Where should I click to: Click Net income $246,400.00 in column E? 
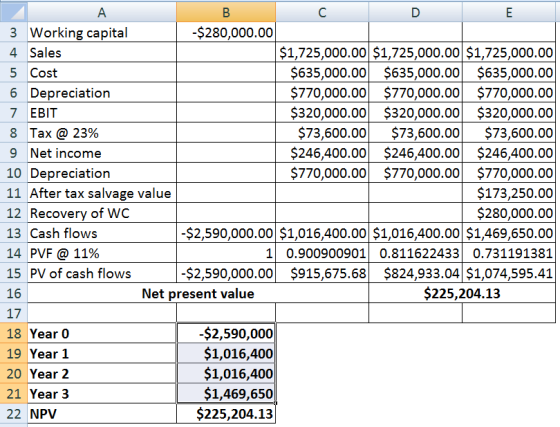pyautogui.click(x=509, y=153)
